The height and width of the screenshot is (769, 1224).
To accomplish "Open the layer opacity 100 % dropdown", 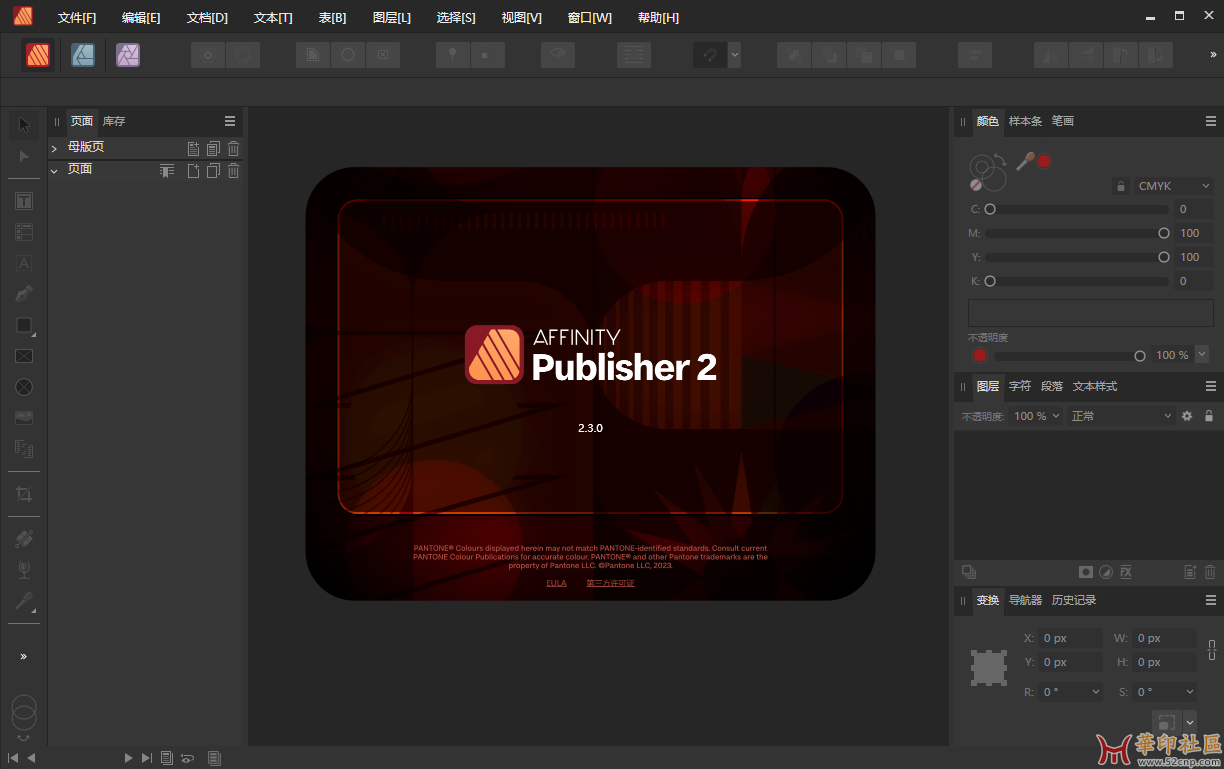I will click(x=1037, y=416).
